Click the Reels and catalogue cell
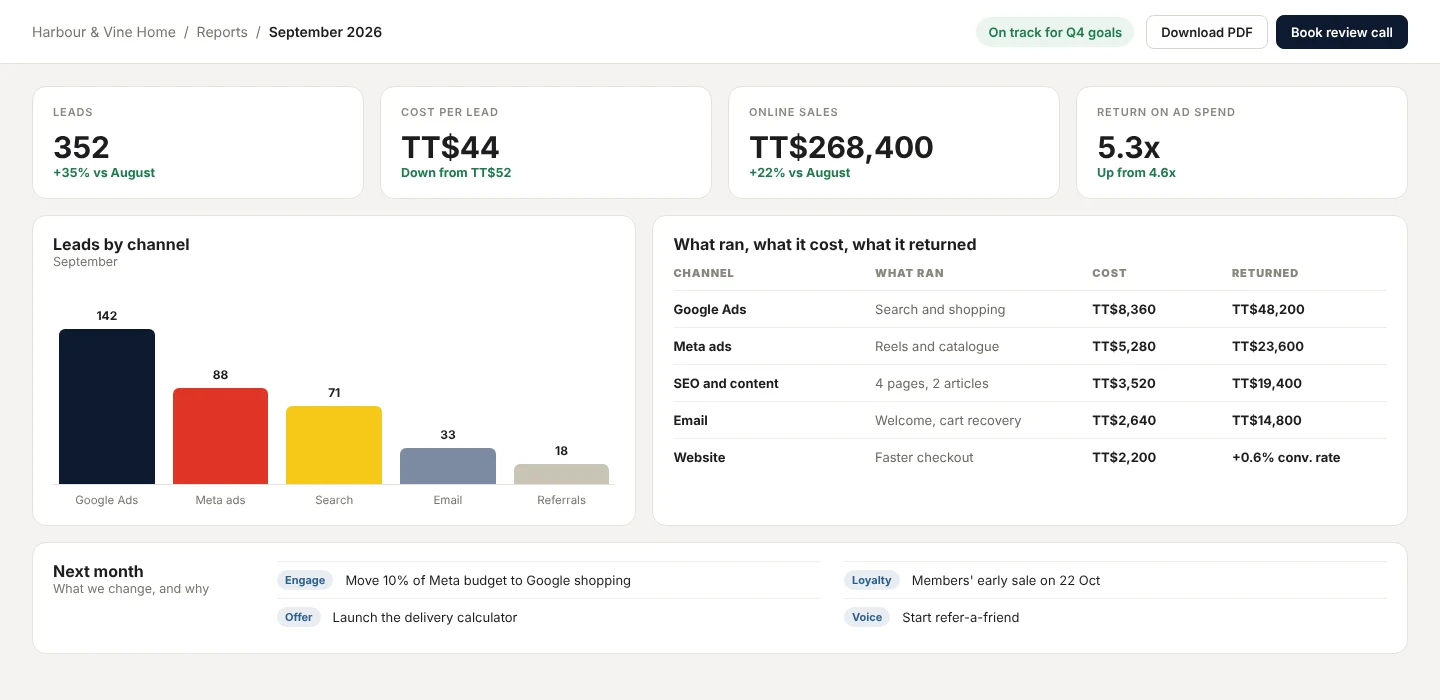The image size is (1440, 700). click(x=937, y=346)
